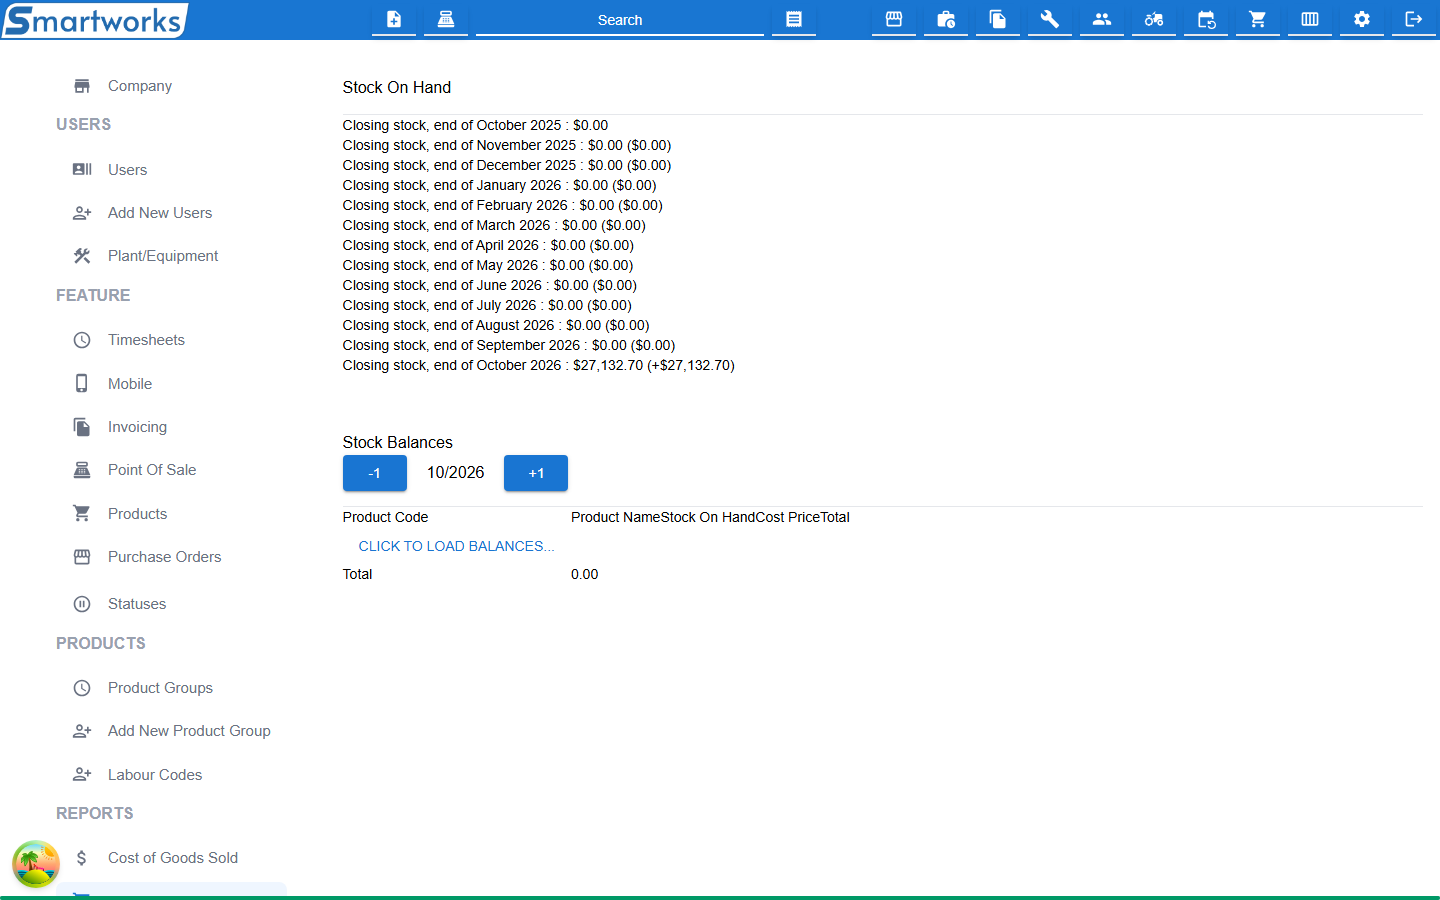Open Plant/Equipment in sidebar
The image size is (1440, 900).
pyautogui.click(x=171, y=256)
